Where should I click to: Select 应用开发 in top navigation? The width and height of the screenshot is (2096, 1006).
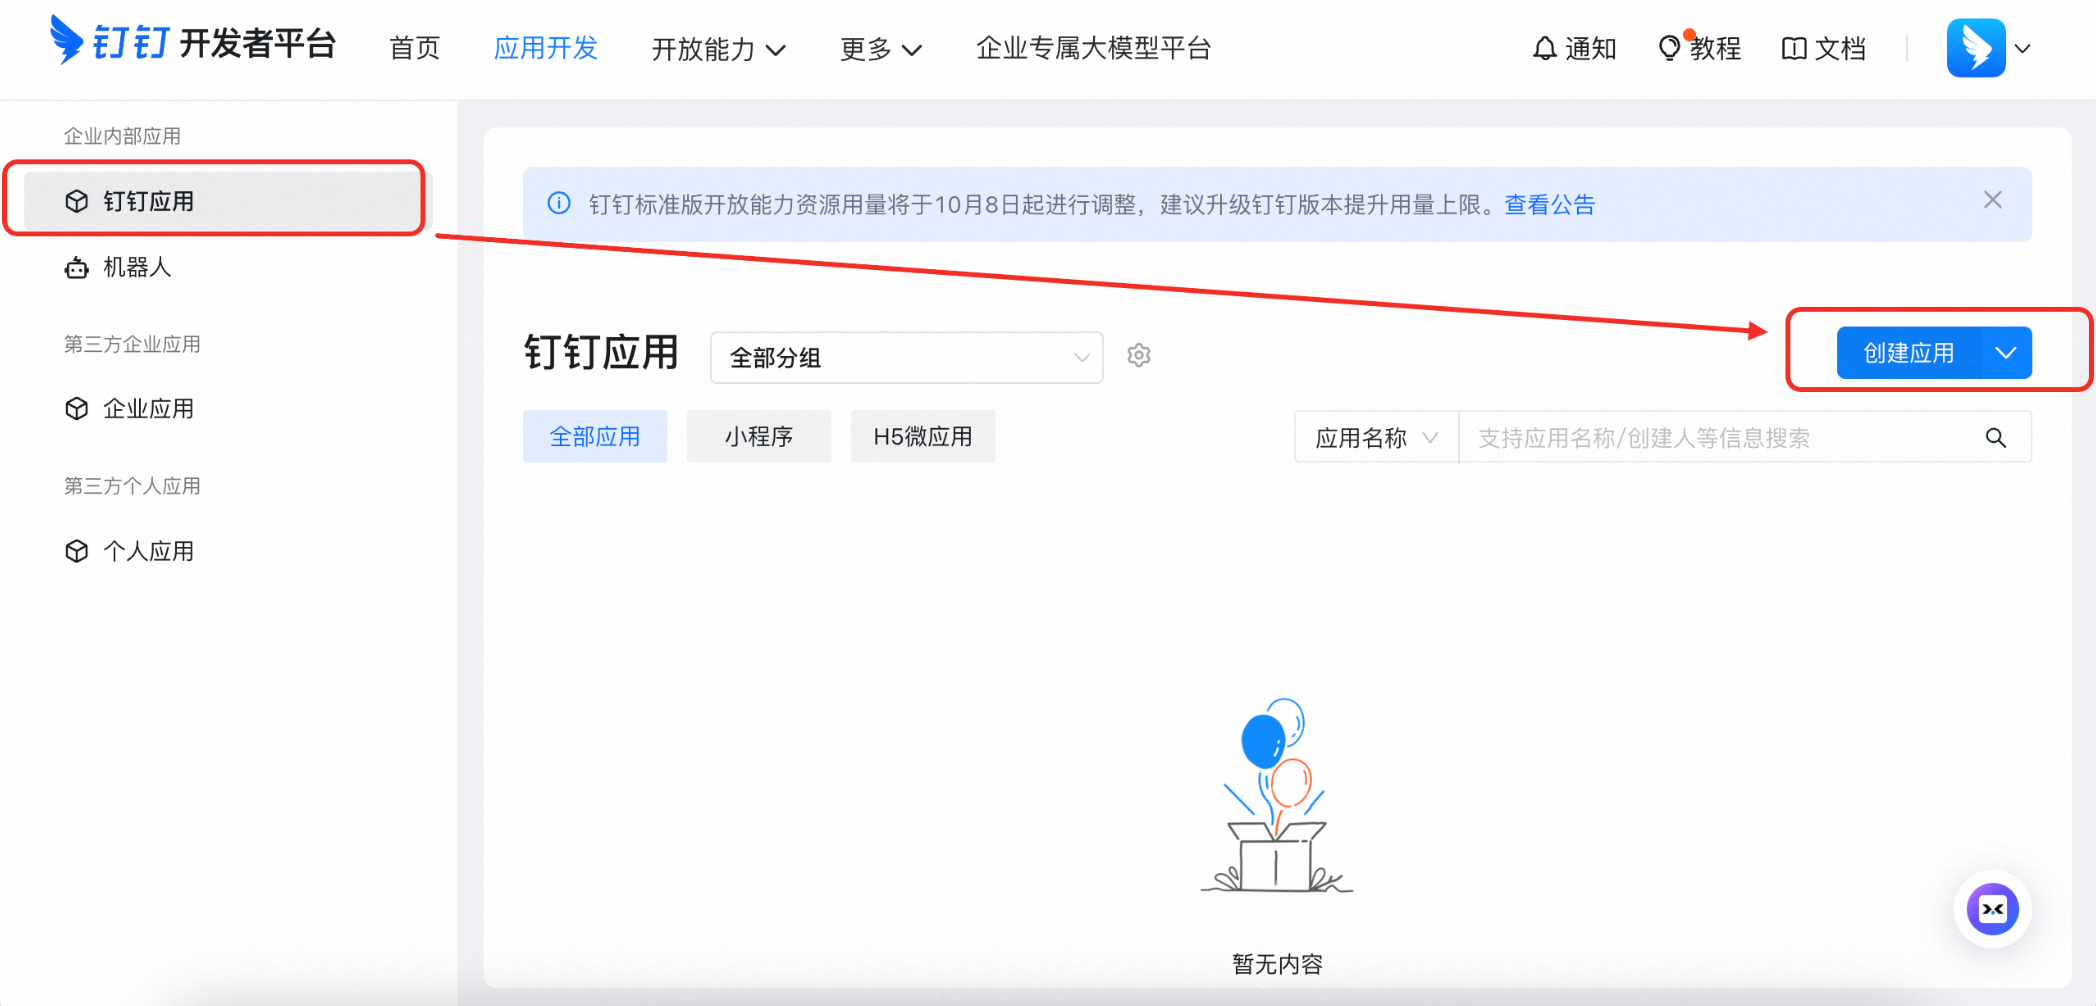[x=546, y=48]
